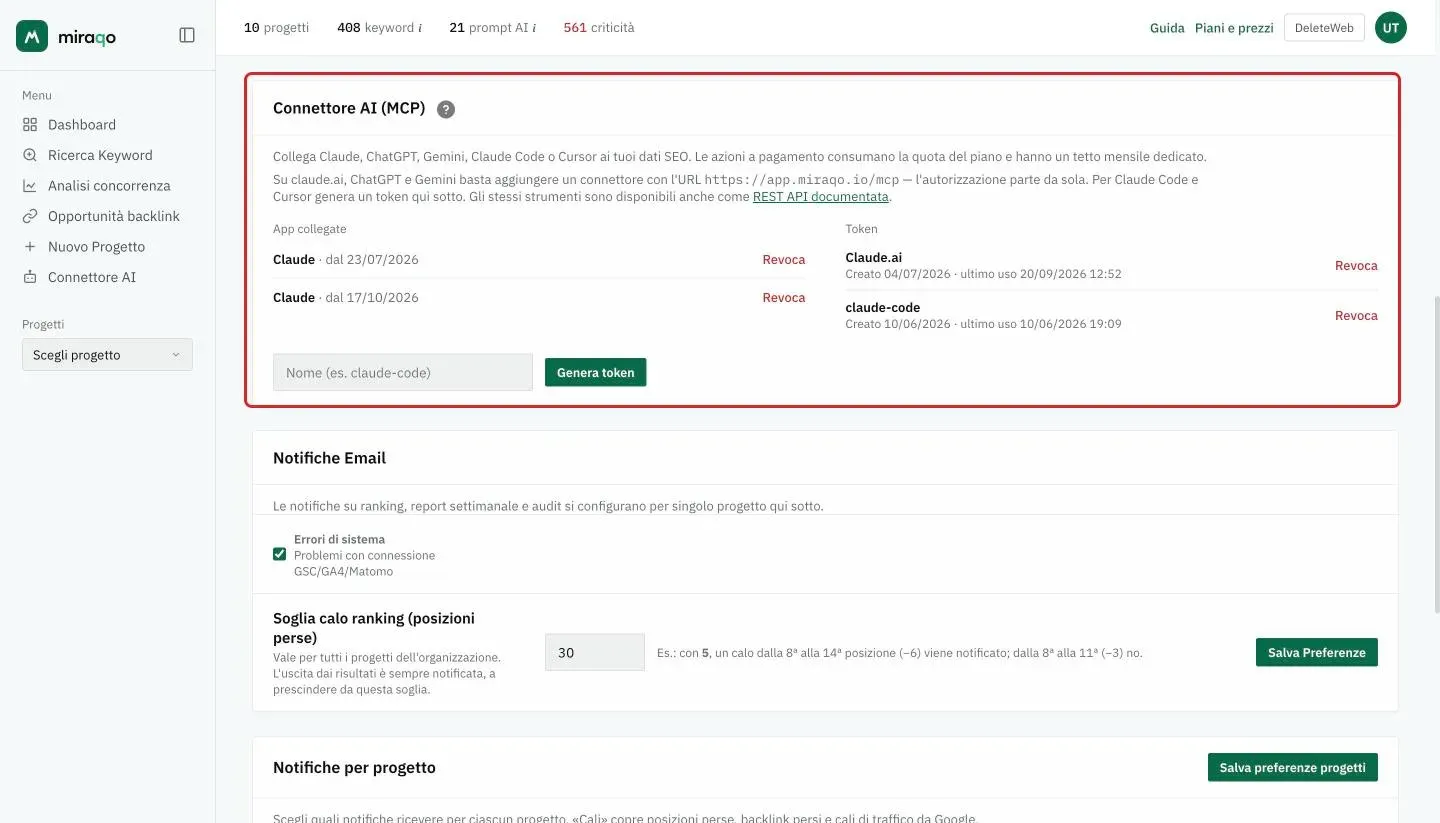Open the Guida link in header
Screen dimensions: 1440x823
1167,28
